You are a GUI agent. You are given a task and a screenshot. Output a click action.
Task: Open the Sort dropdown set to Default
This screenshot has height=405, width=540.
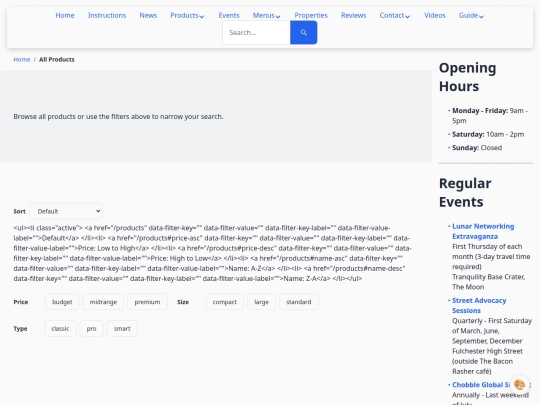click(x=65, y=211)
